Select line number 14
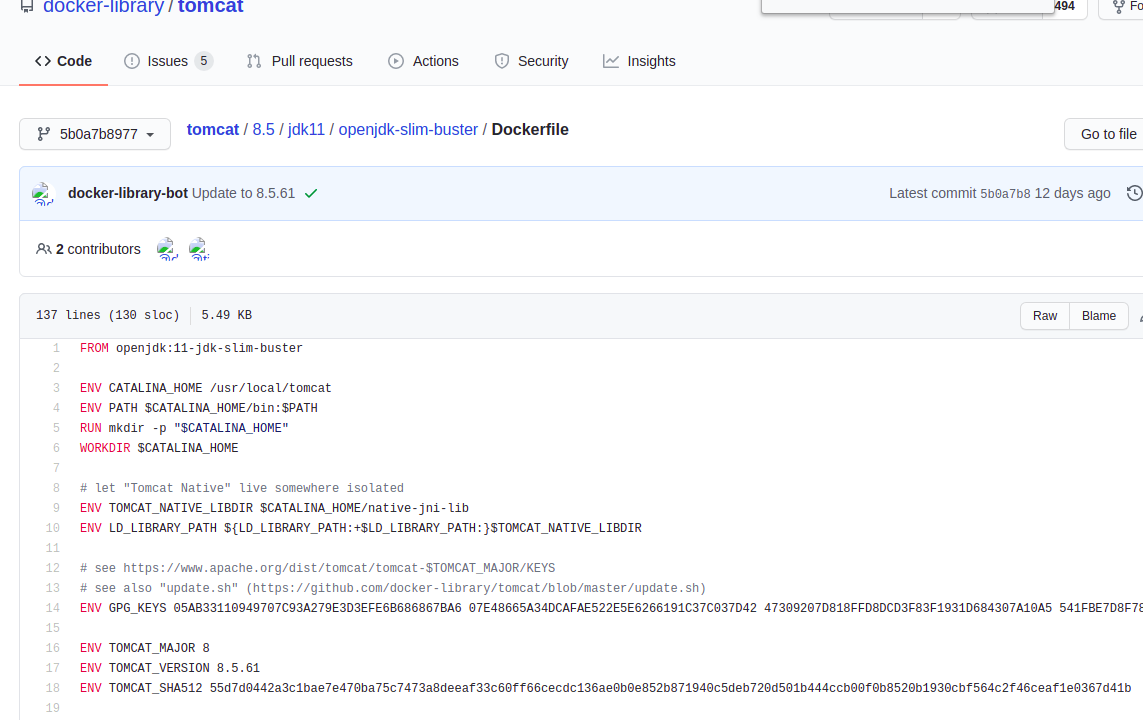The image size is (1143, 720). tap(52, 608)
